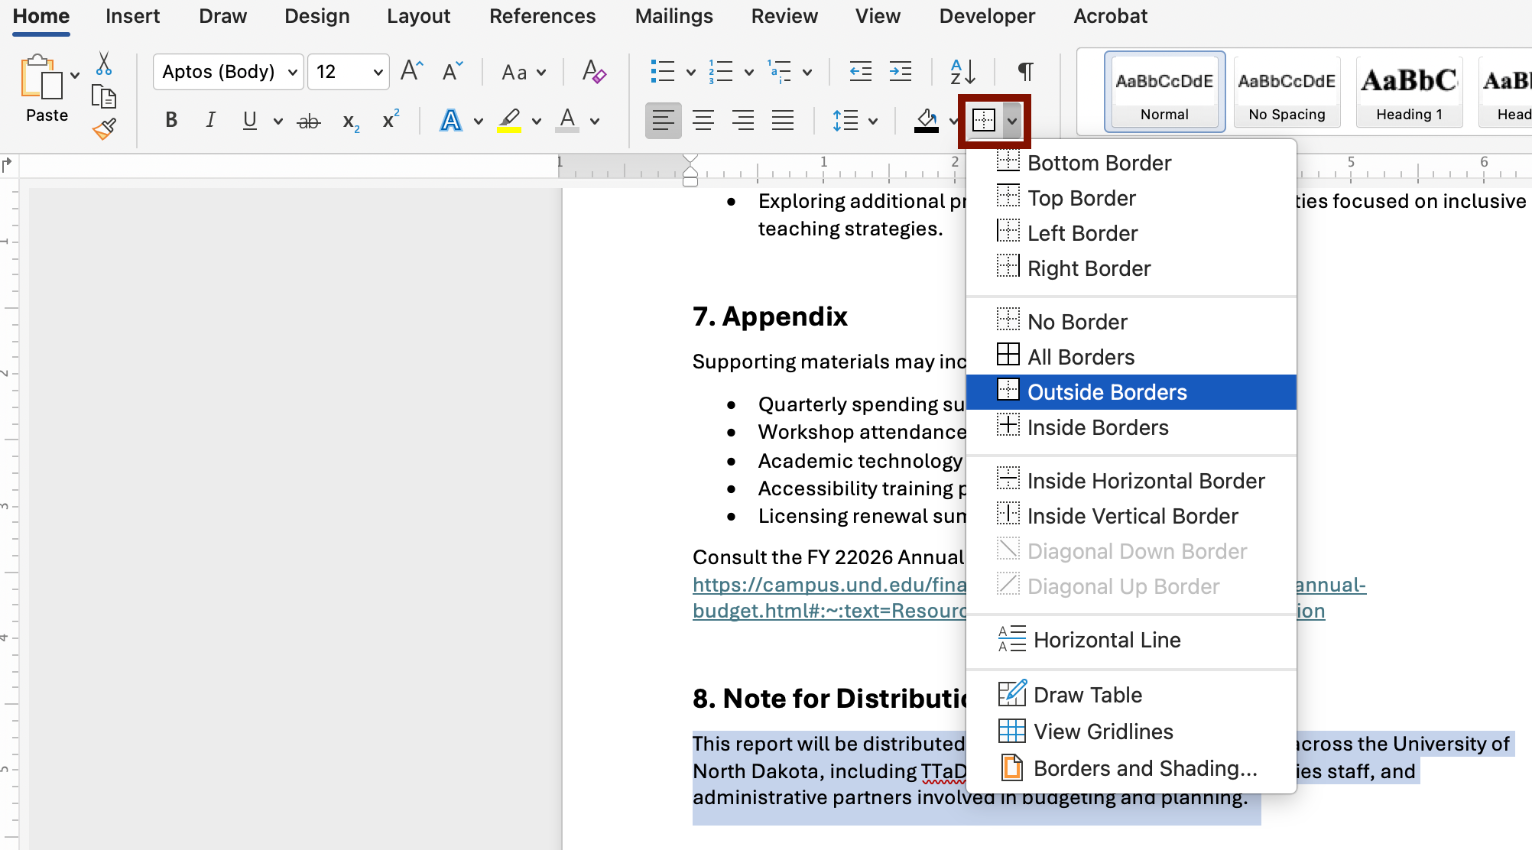Apply the Heading 1 style thumbnail
The width and height of the screenshot is (1532, 850).
[x=1409, y=91]
